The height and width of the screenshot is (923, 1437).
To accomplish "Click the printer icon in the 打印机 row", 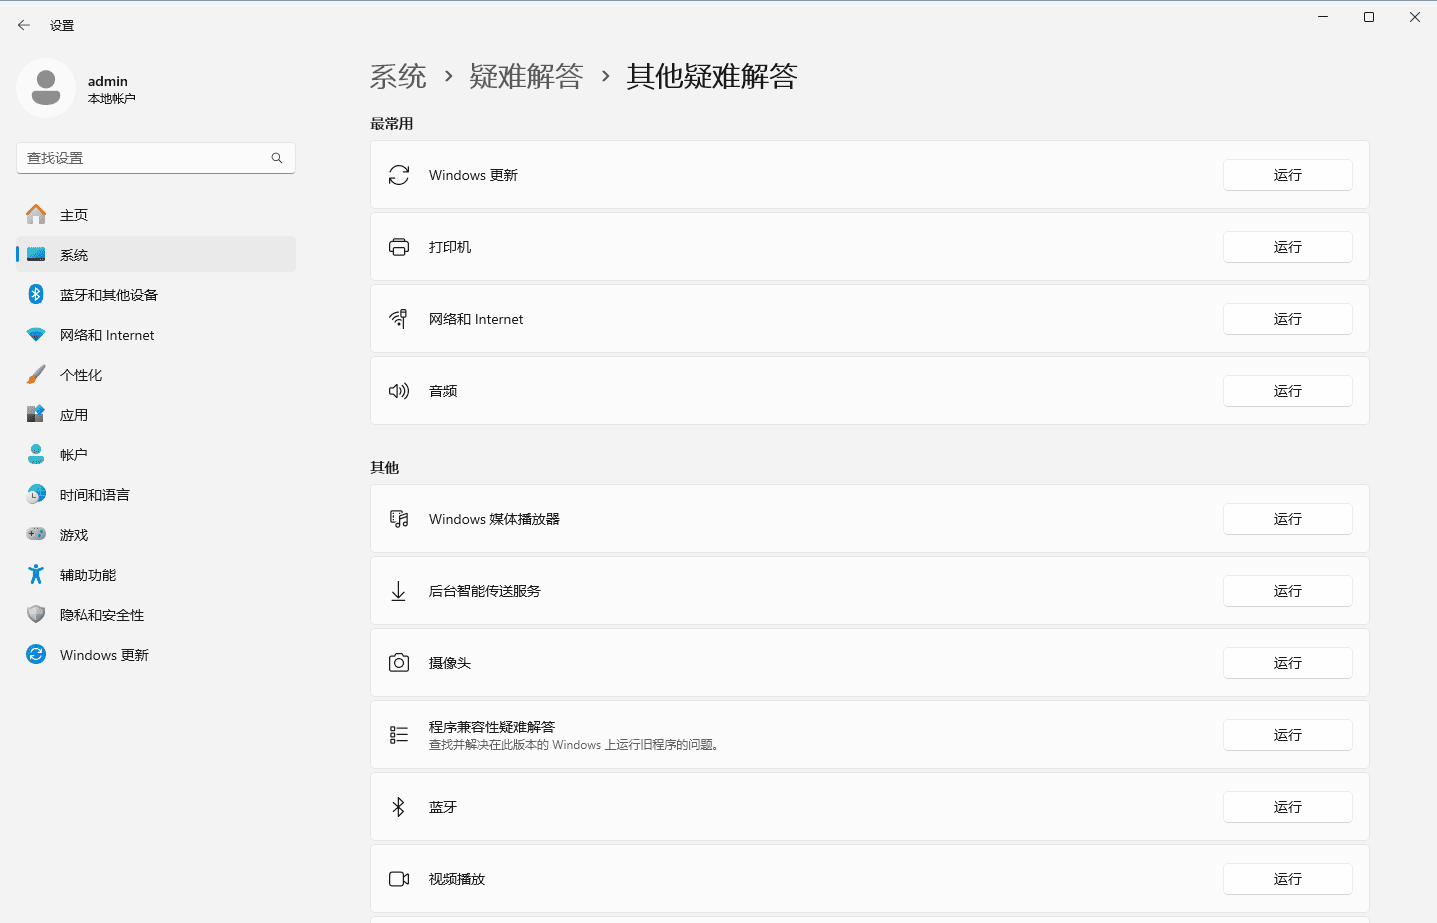I will pos(399,247).
